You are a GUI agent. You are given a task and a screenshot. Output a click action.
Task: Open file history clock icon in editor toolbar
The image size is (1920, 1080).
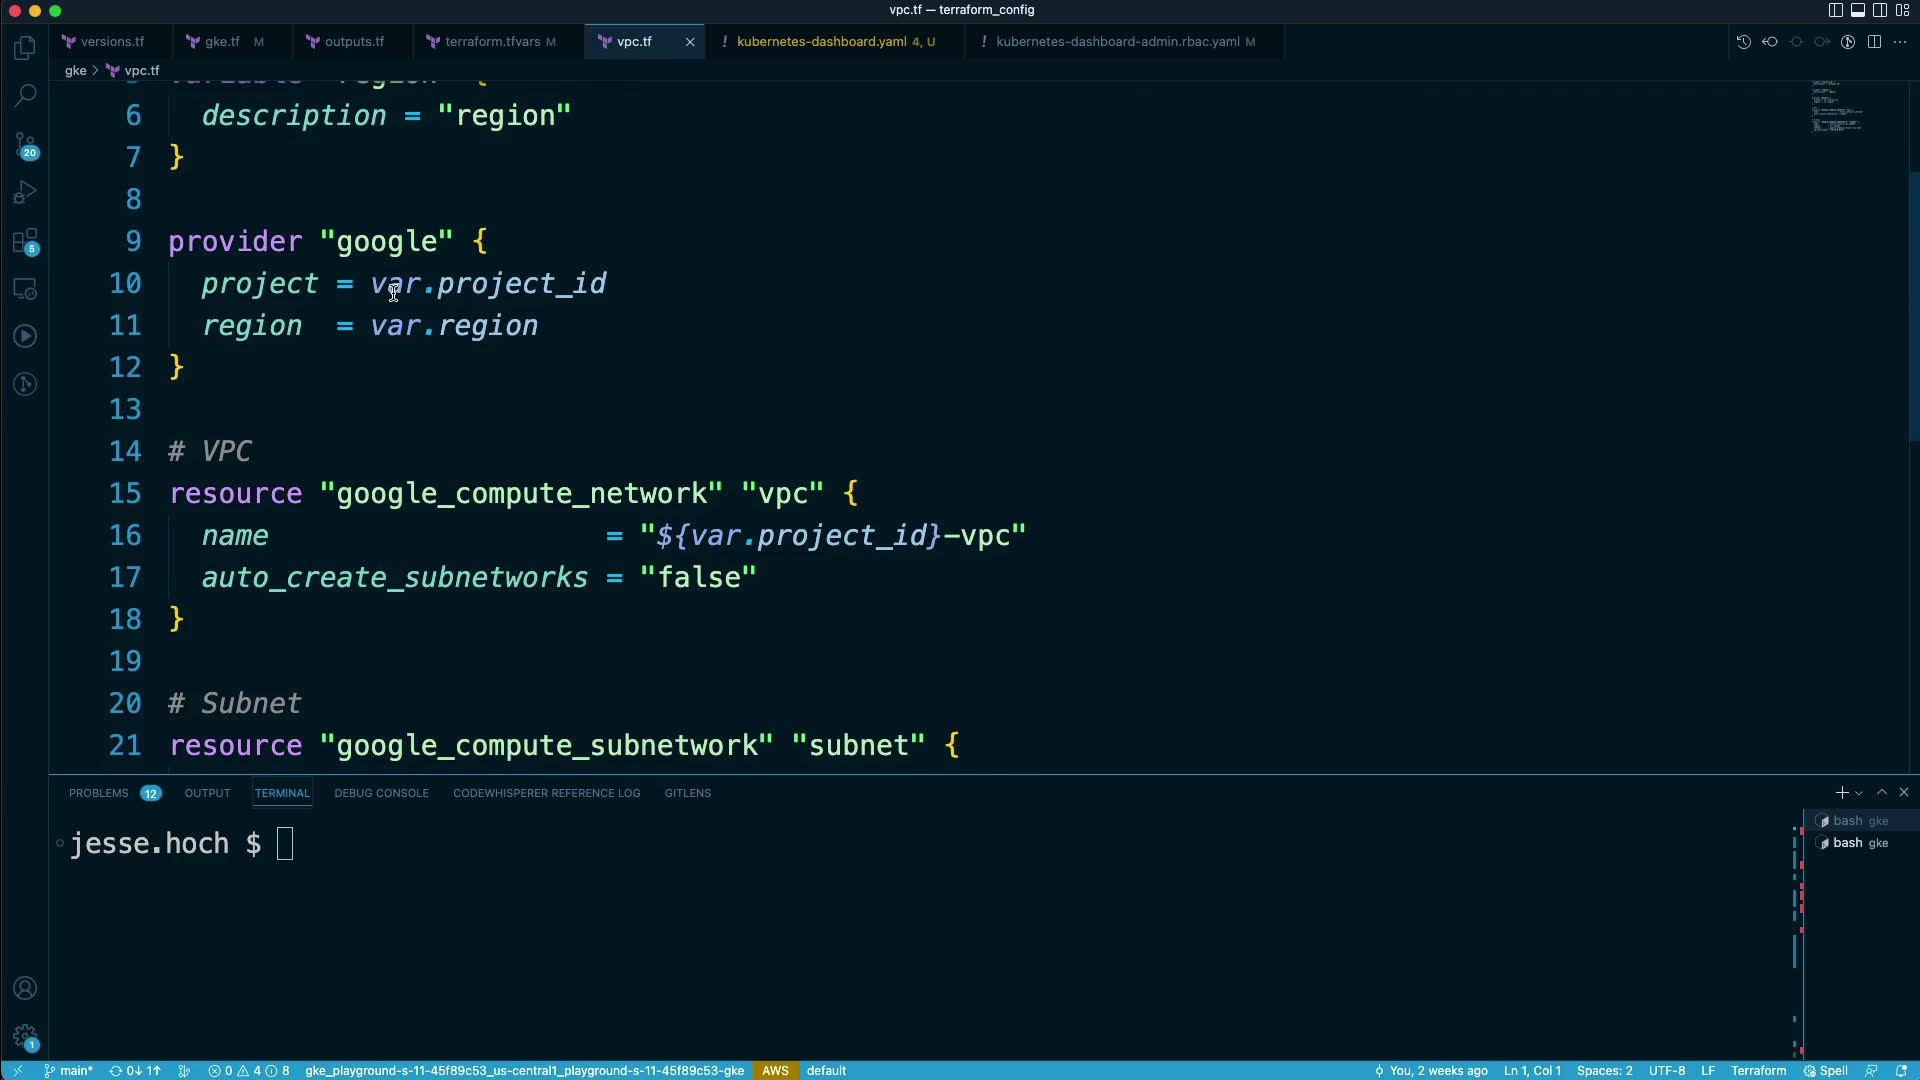pyautogui.click(x=1743, y=42)
